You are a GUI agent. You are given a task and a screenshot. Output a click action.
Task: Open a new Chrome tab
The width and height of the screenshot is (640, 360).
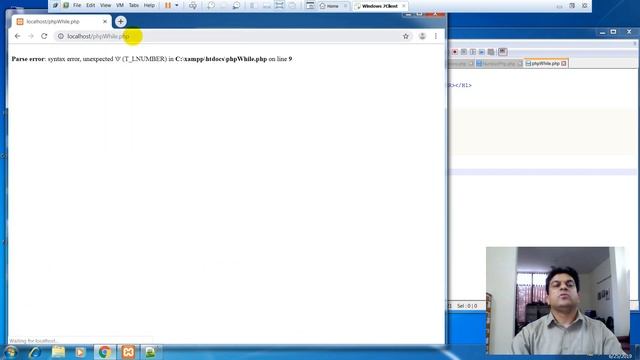click(x=120, y=21)
